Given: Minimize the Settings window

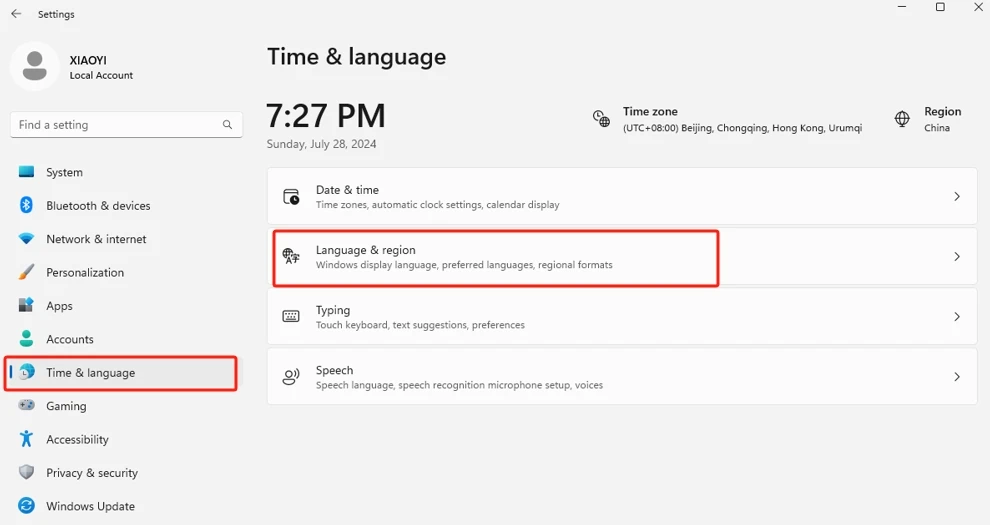Looking at the screenshot, I should pyautogui.click(x=902, y=7).
